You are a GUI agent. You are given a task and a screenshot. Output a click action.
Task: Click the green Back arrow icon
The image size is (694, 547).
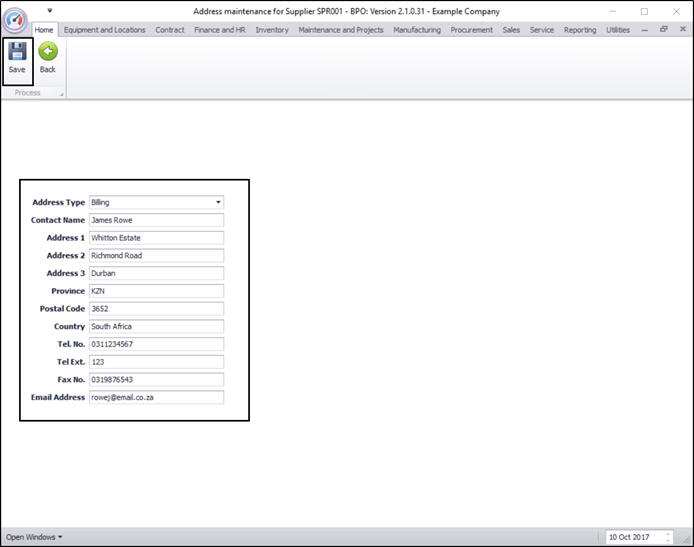coord(48,51)
